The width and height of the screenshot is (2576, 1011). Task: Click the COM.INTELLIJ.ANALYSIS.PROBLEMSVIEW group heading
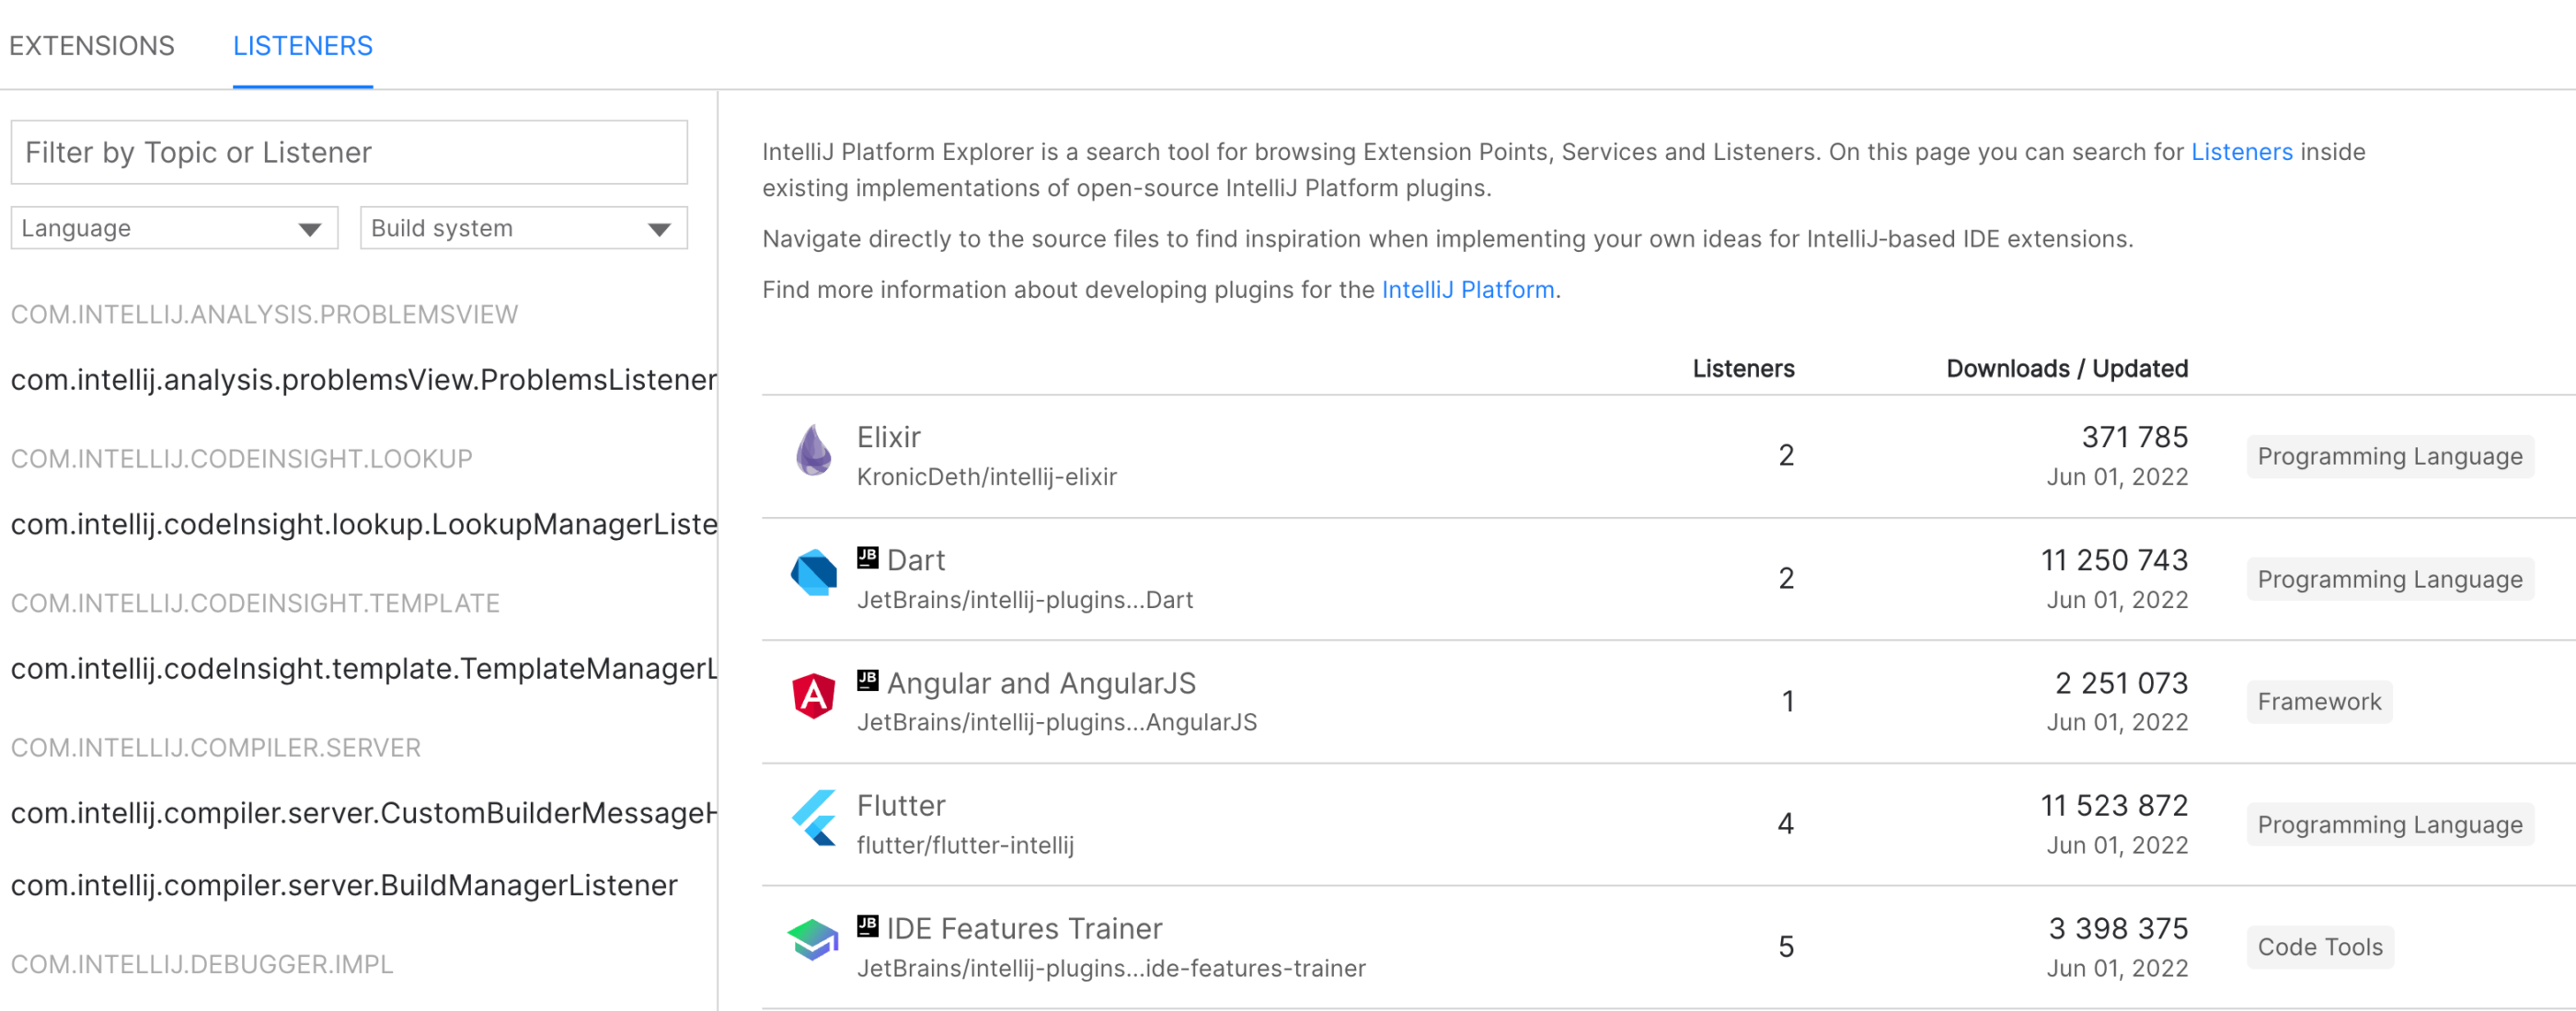click(x=264, y=315)
